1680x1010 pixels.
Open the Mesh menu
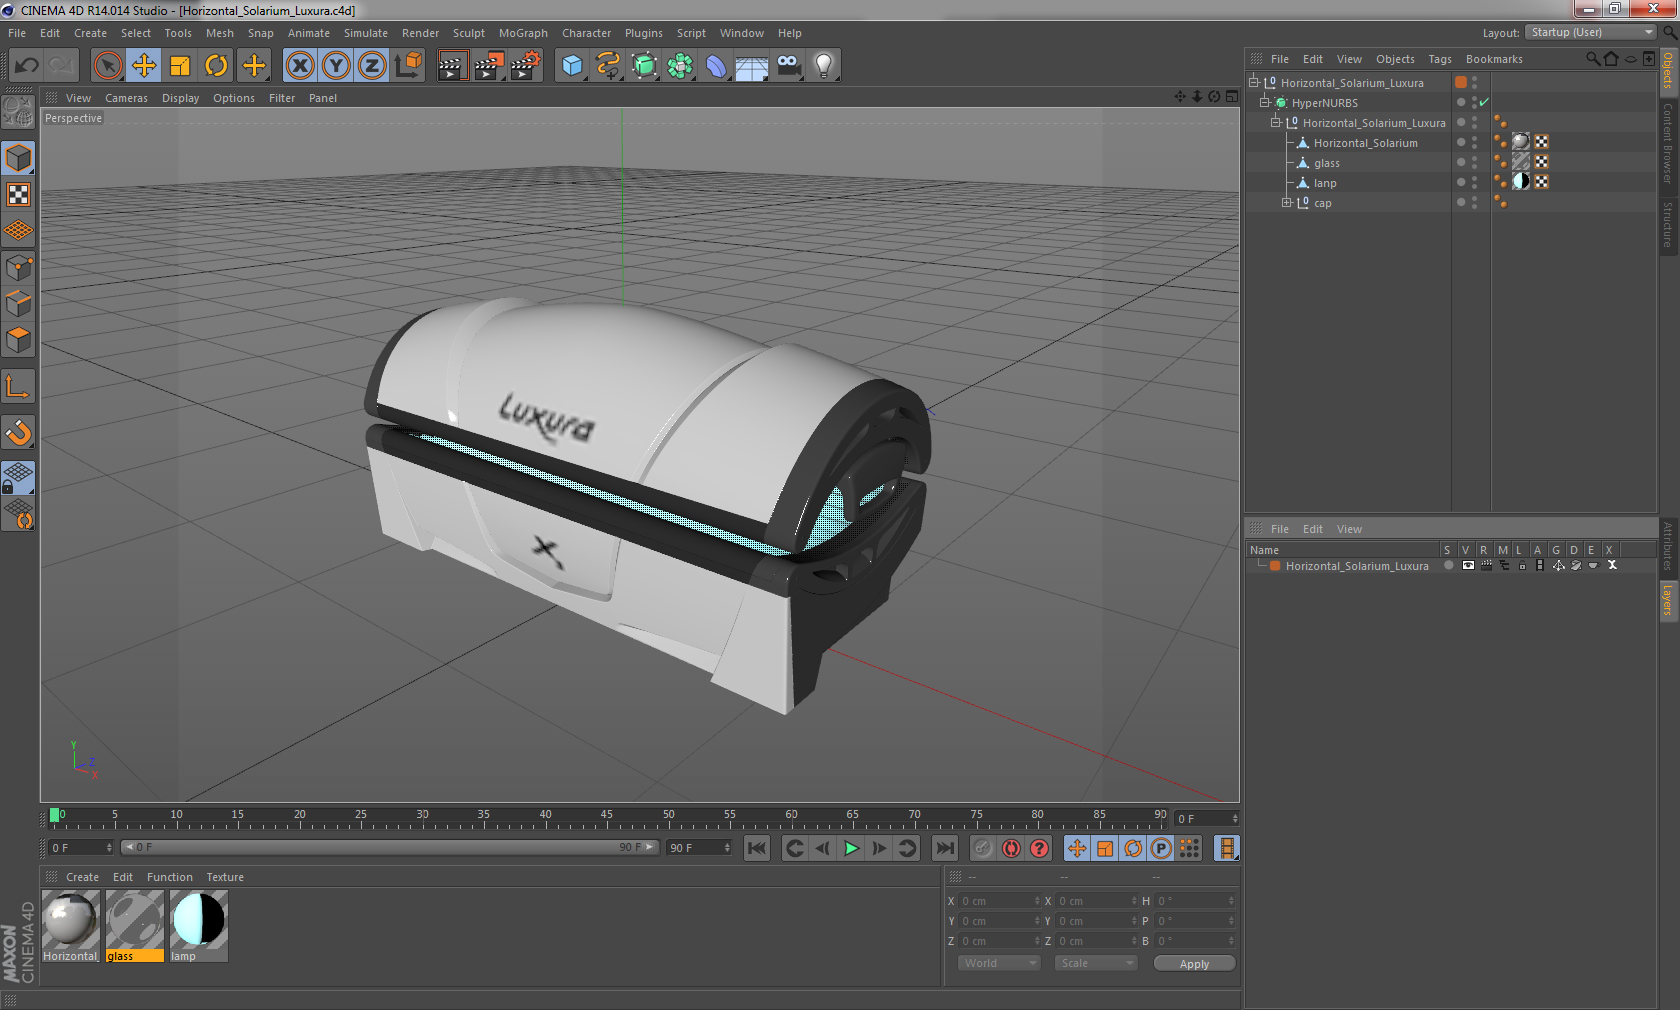pos(220,33)
